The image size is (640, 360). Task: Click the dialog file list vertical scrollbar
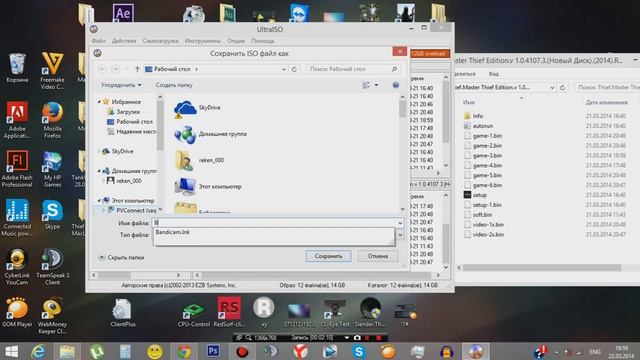tap(402, 153)
